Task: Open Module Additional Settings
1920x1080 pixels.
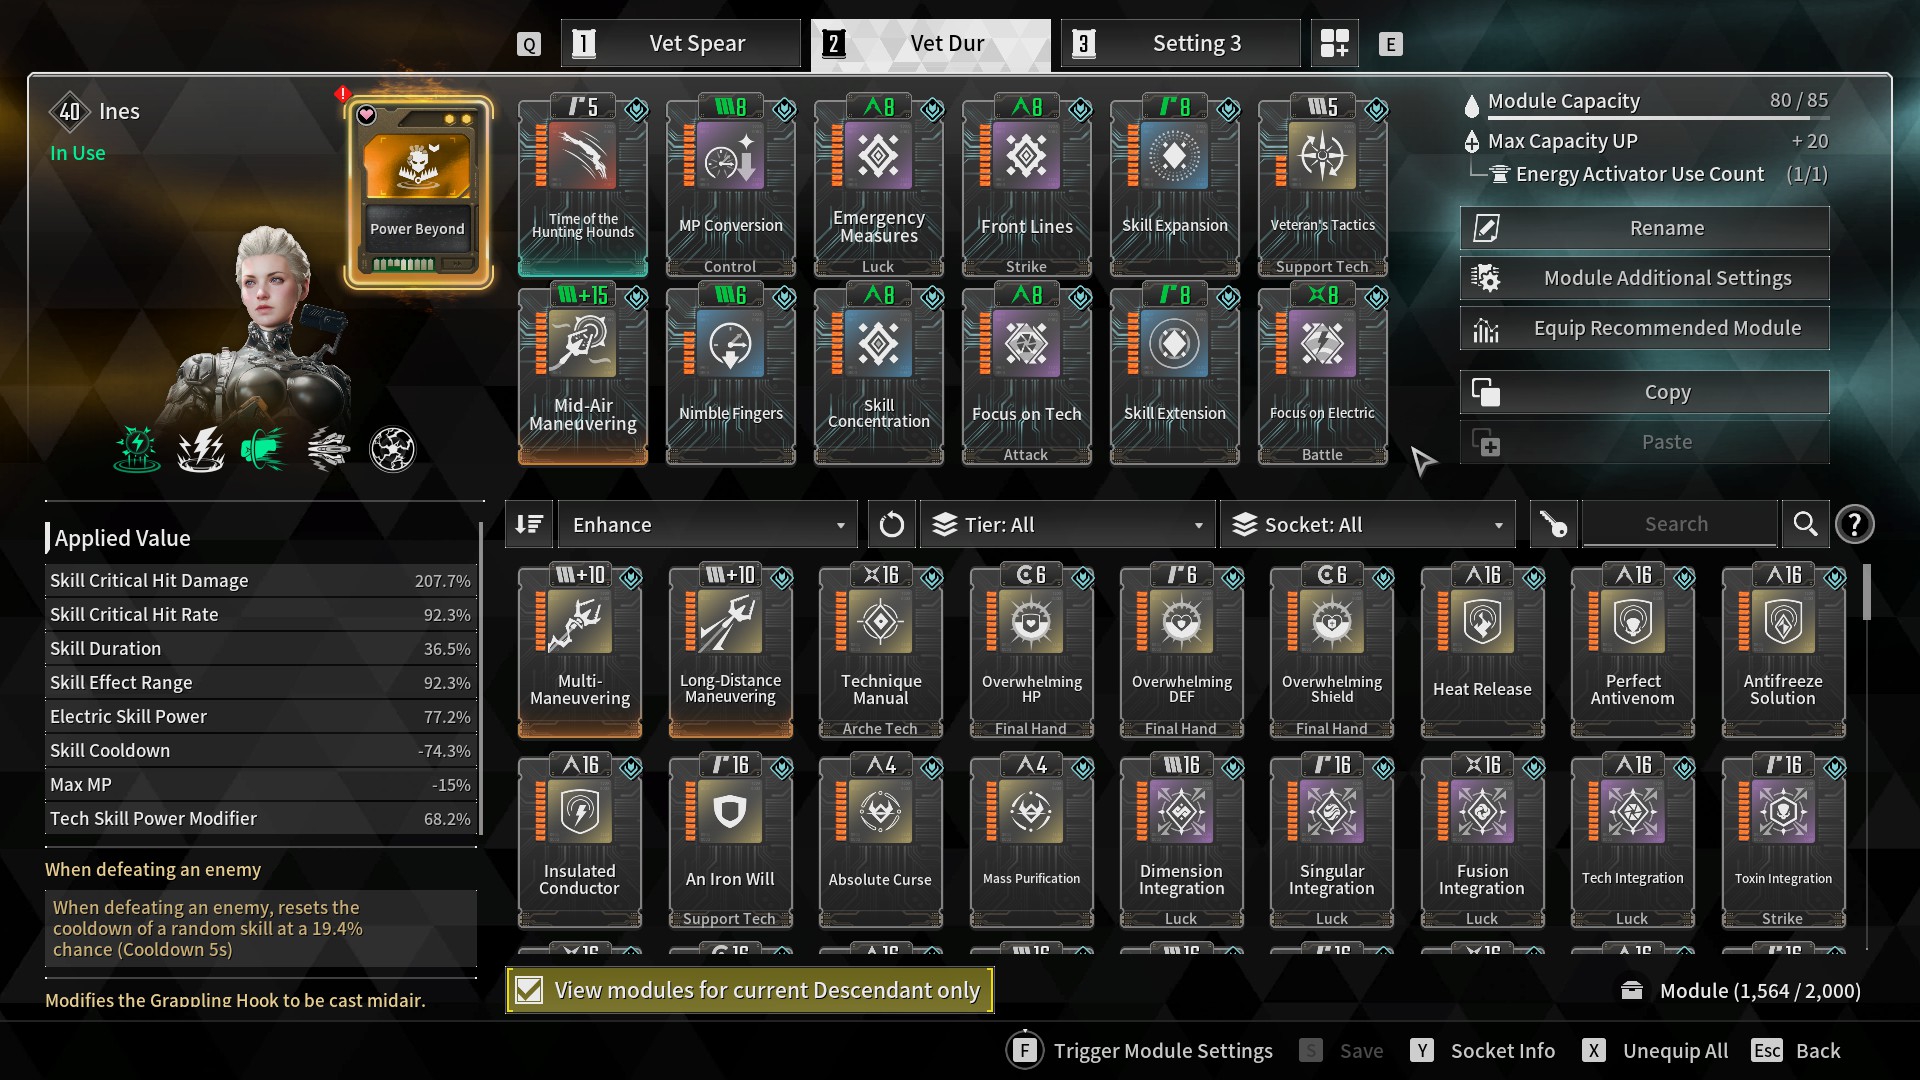Action: pos(1645,278)
